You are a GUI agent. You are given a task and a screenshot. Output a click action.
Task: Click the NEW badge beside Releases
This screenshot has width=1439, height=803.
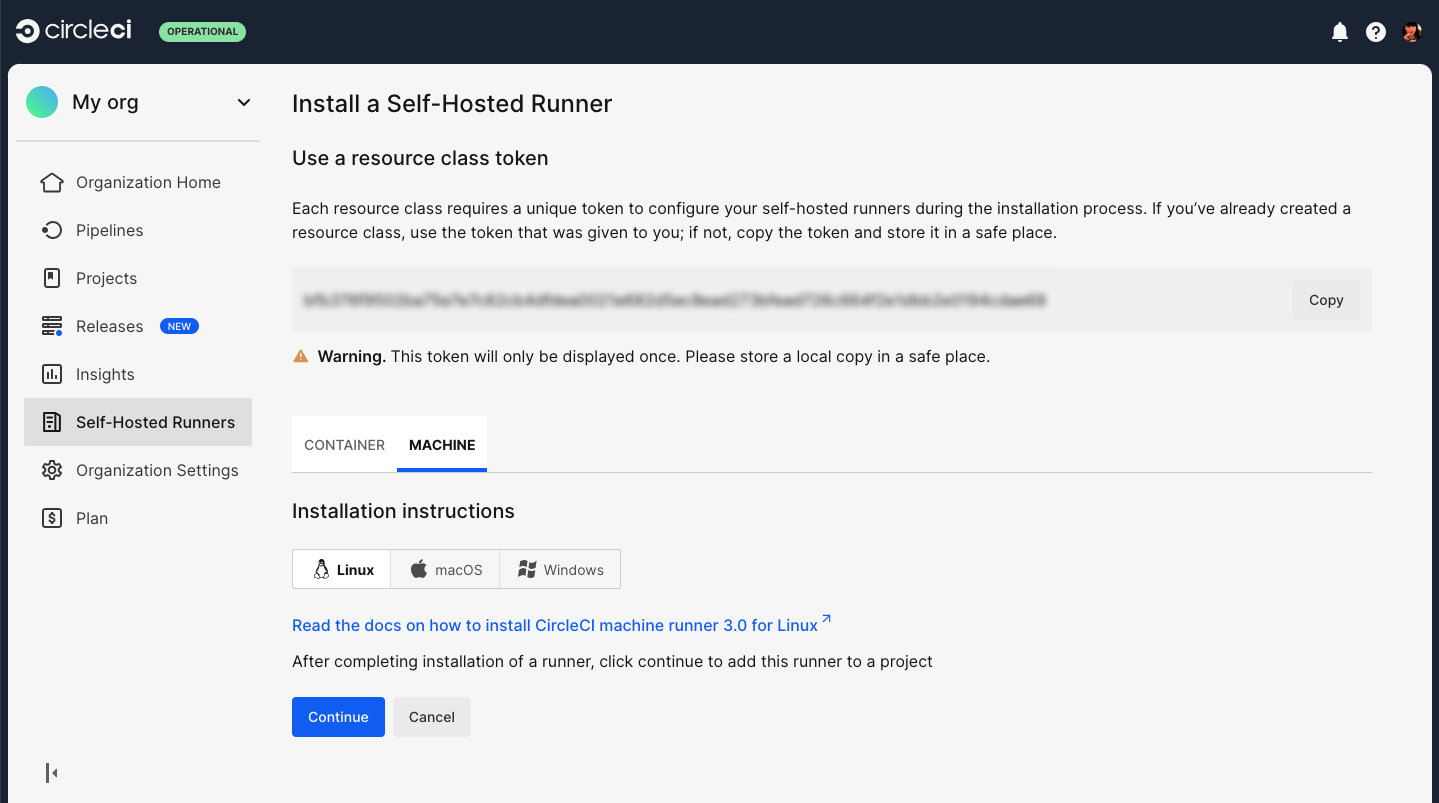tap(179, 326)
